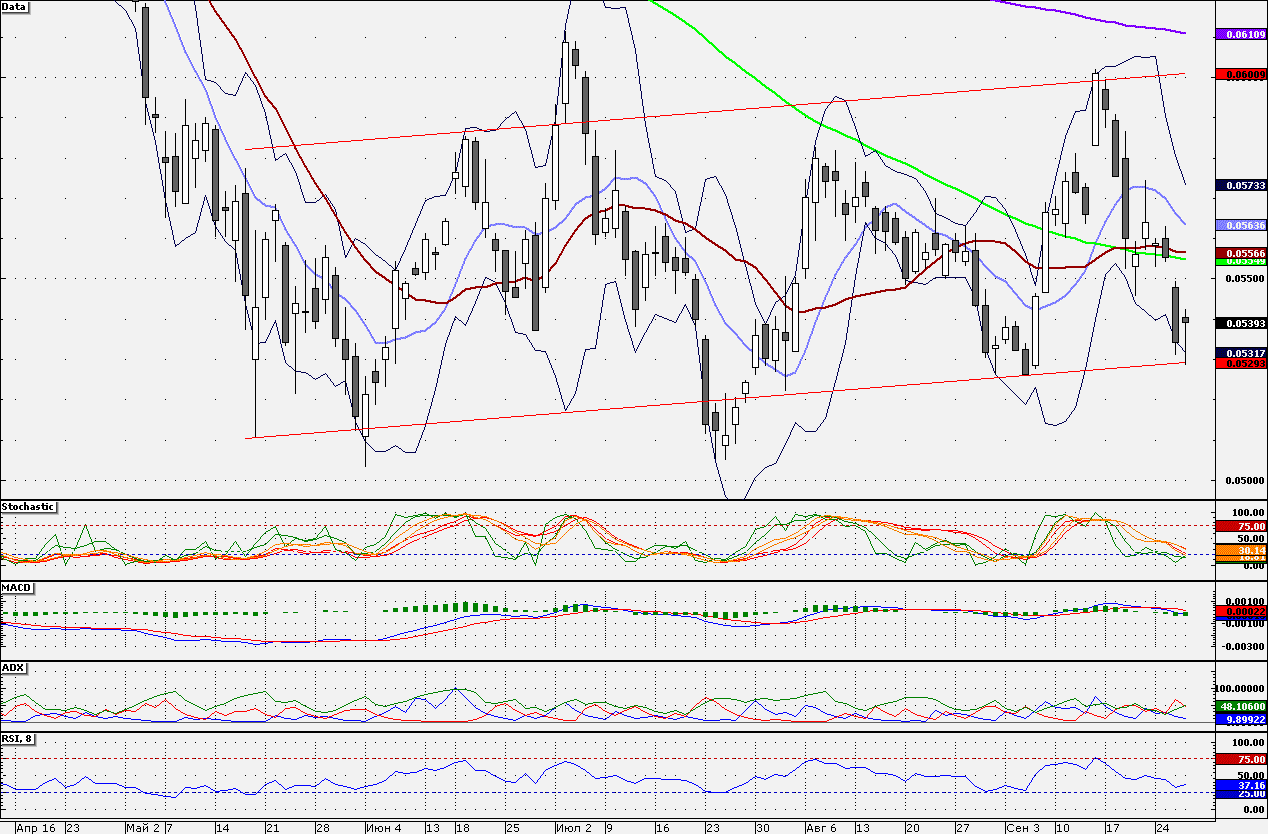Select the MACD indicator panel label
This screenshot has height=834, width=1268.
pyautogui.click(x=16, y=587)
